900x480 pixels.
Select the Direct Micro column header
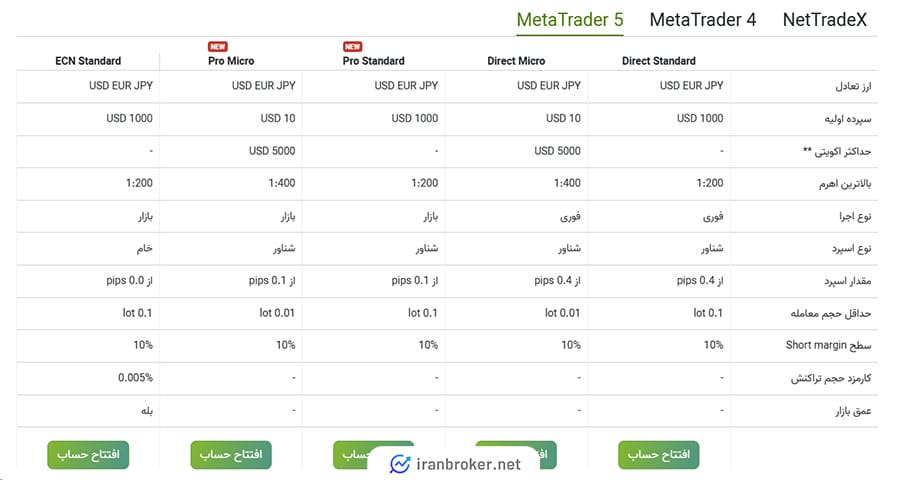tap(516, 61)
